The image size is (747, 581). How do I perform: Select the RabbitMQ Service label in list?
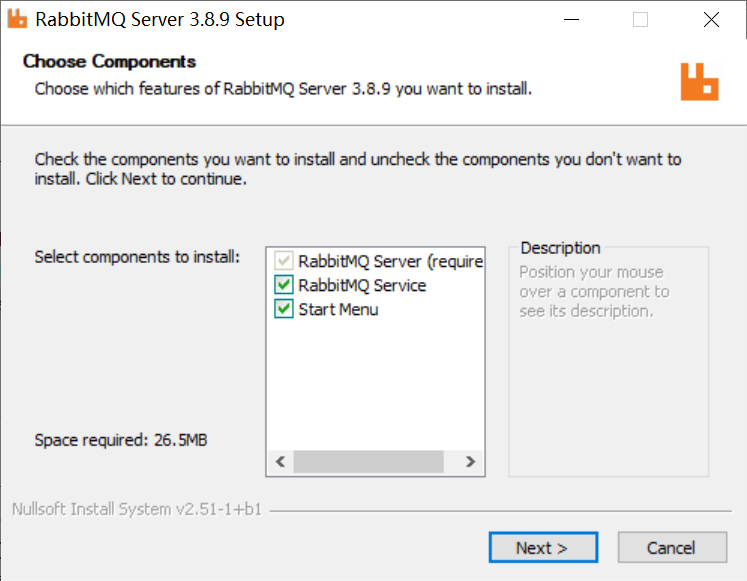click(x=362, y=285)
